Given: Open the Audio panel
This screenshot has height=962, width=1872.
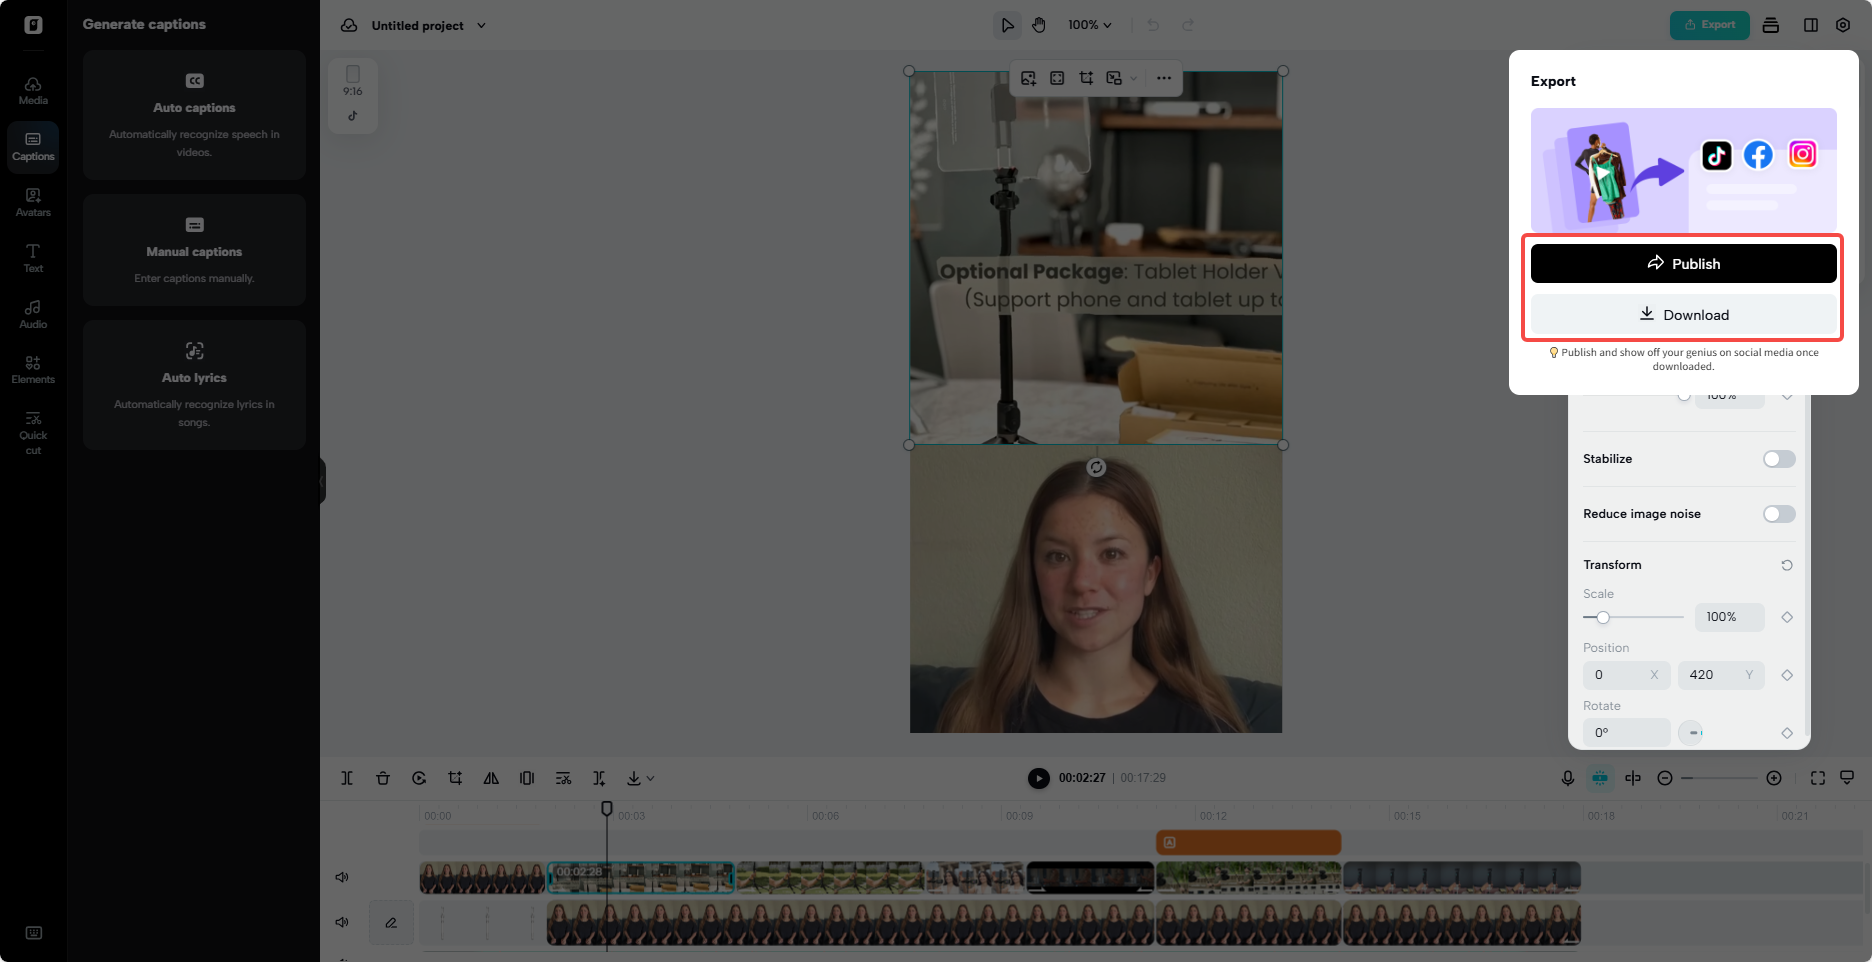Looking at the screenshot, I should 33,315.
